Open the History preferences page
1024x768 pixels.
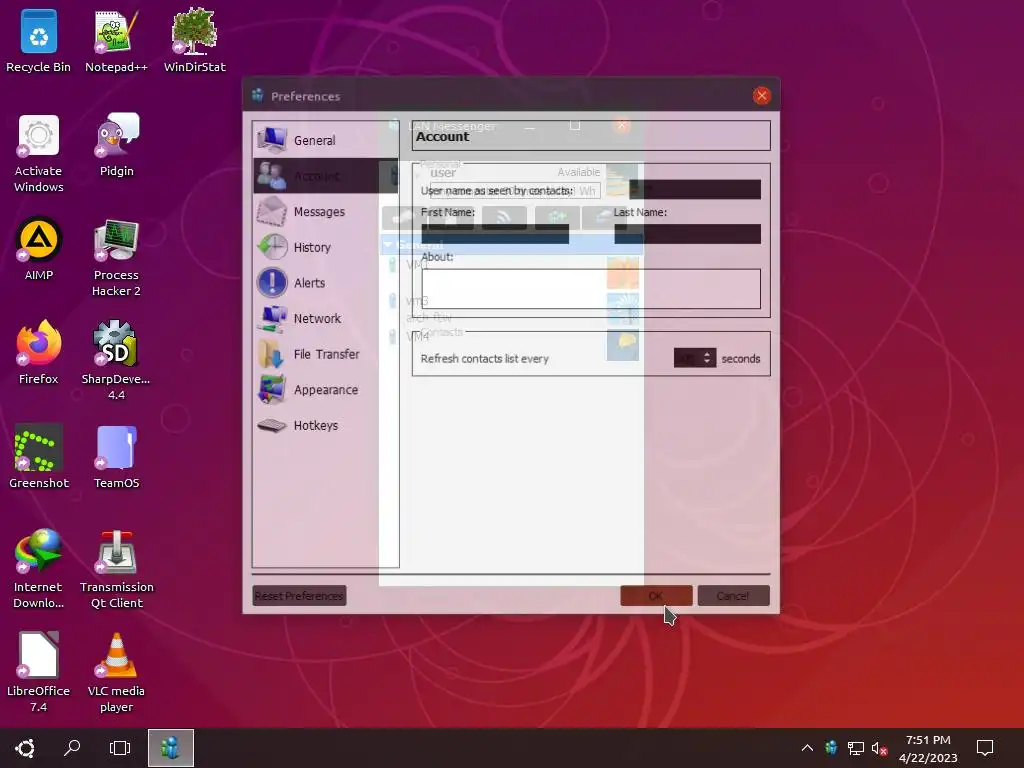coord(325,247)
